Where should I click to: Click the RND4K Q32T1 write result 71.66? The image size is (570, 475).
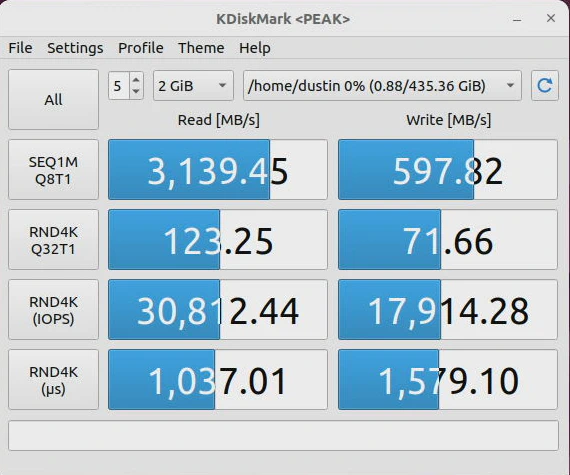coord(448,240)
